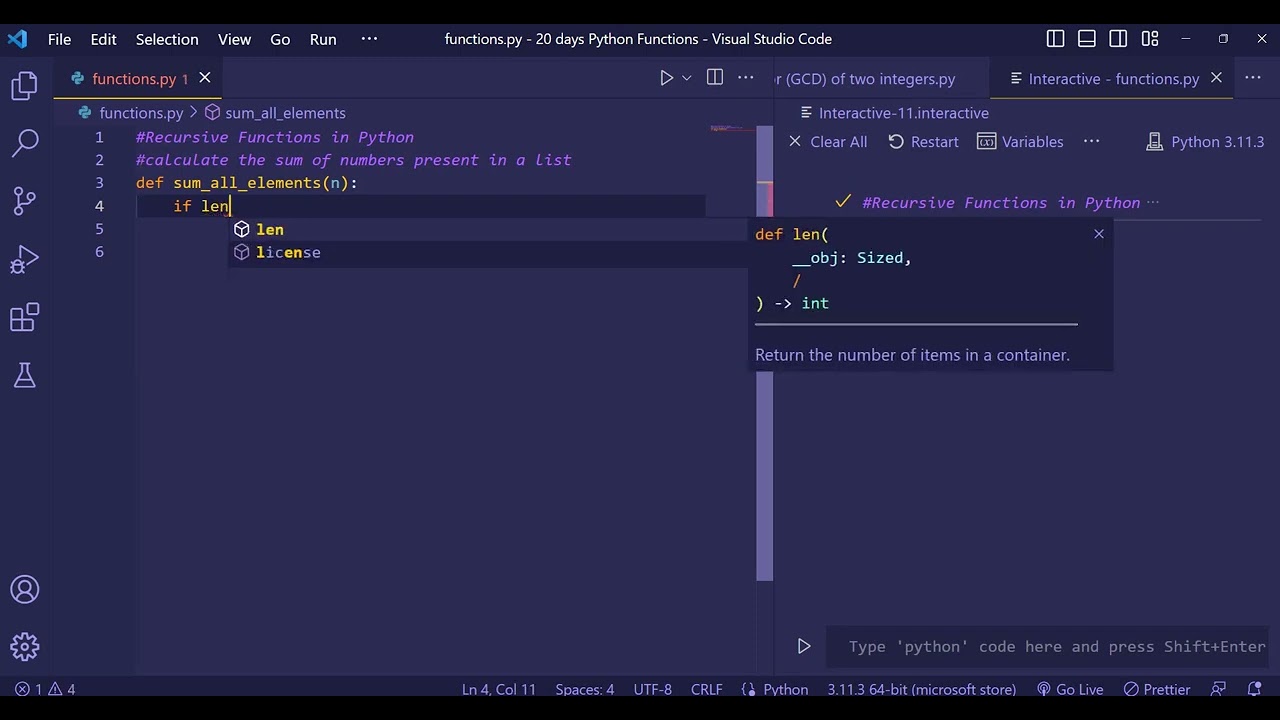Click line 3 def sum_all_elements code
1280x720 pixels.
247,183
